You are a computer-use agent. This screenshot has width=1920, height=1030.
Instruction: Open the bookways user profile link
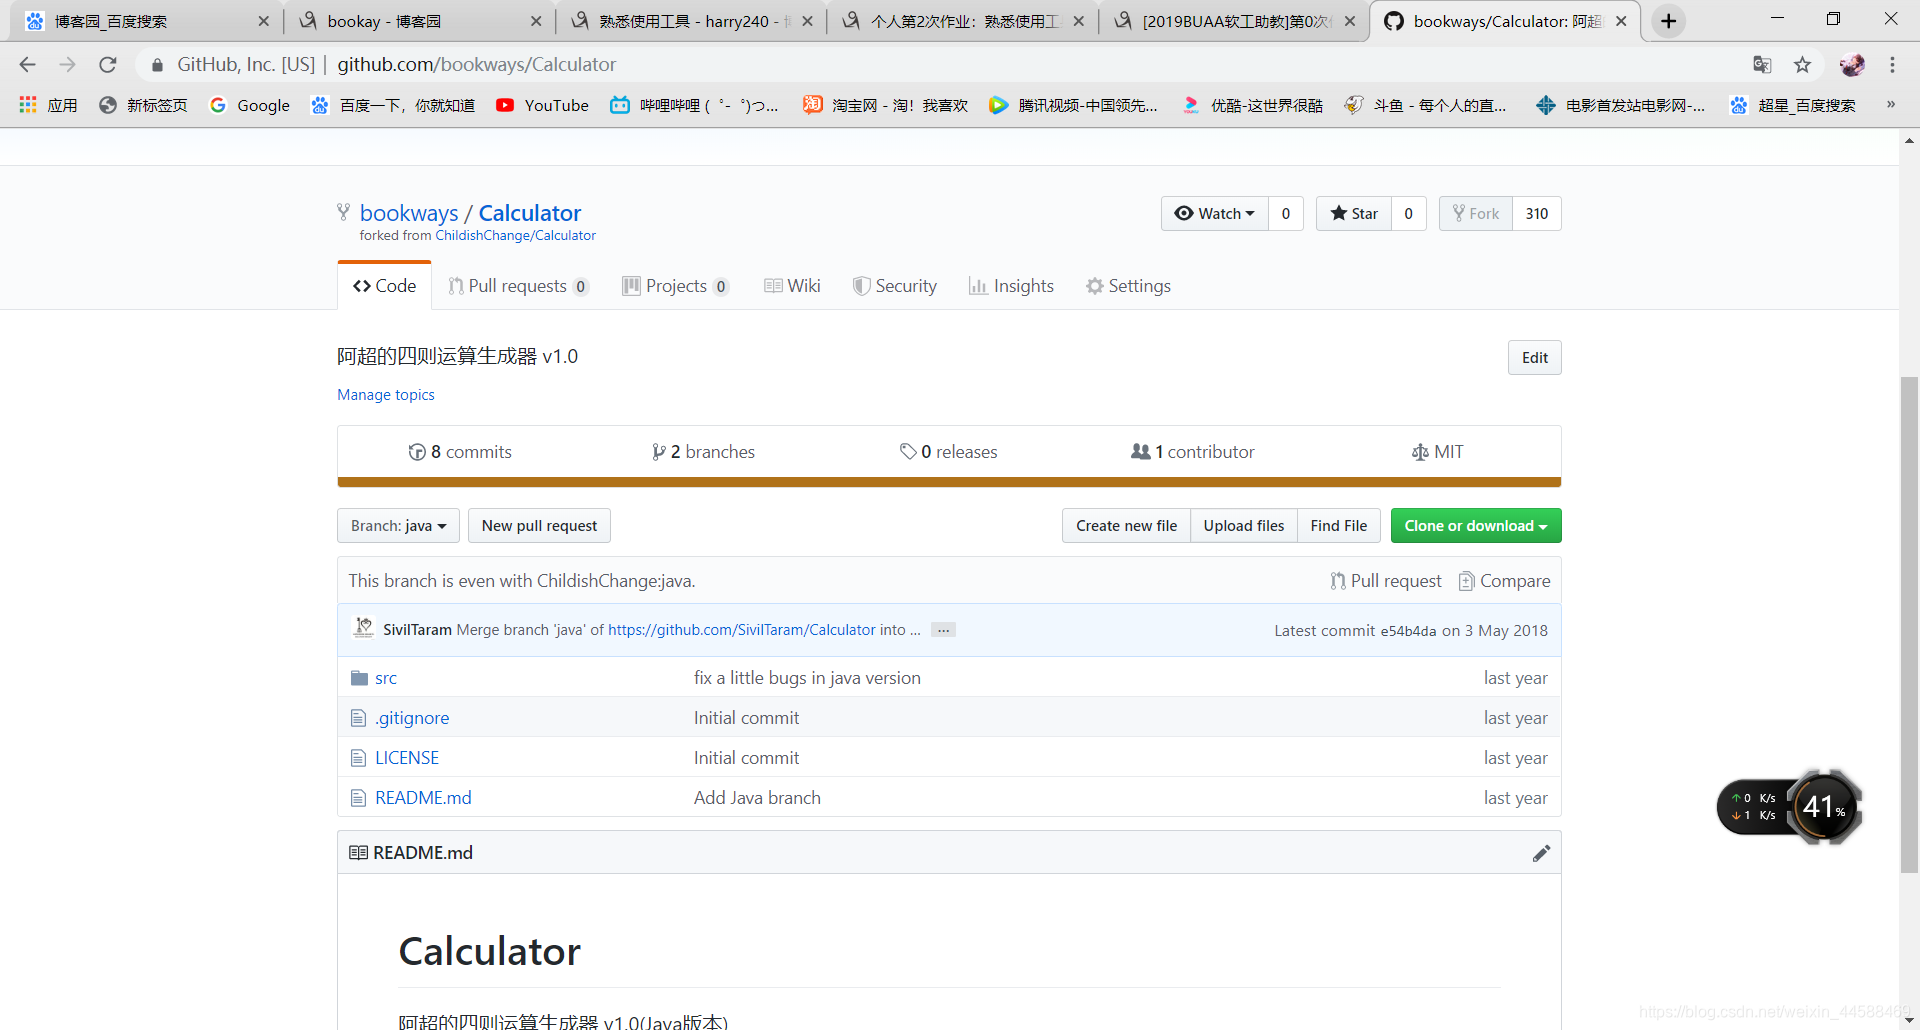[x=409, y=213]
